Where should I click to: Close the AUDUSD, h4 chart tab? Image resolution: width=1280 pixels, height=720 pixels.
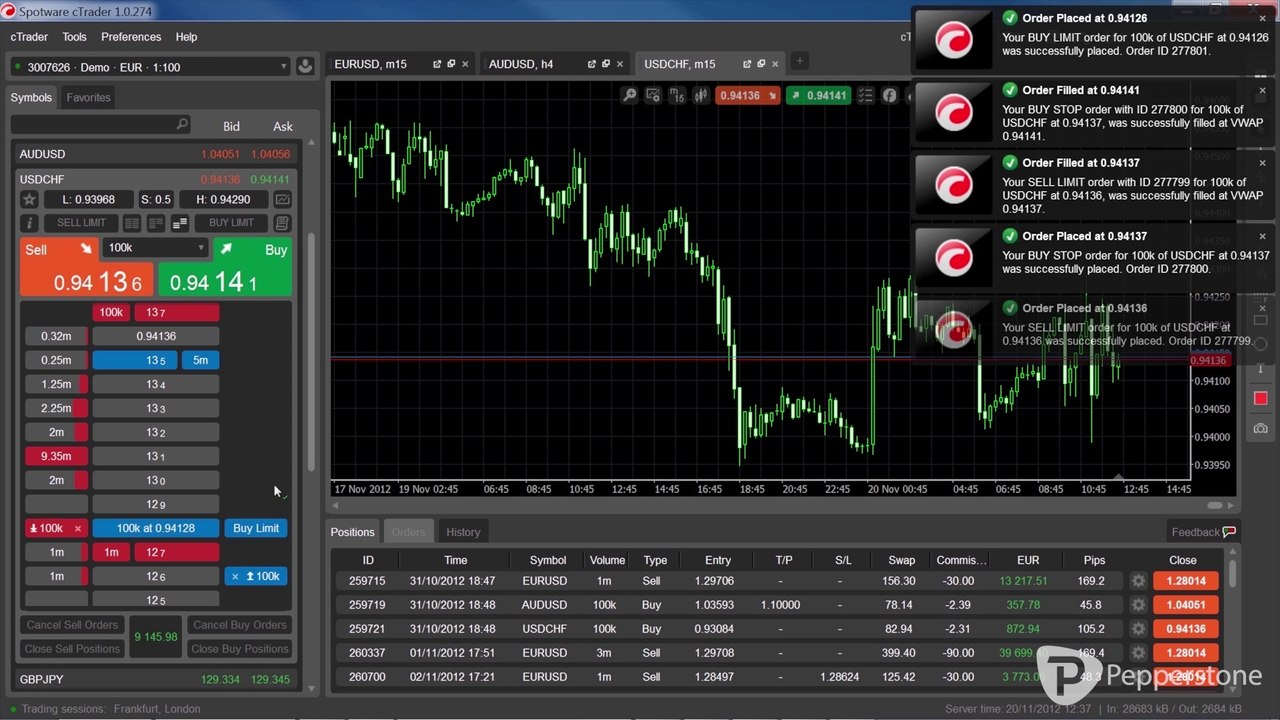pyautogui.click(x=622, y=64)
